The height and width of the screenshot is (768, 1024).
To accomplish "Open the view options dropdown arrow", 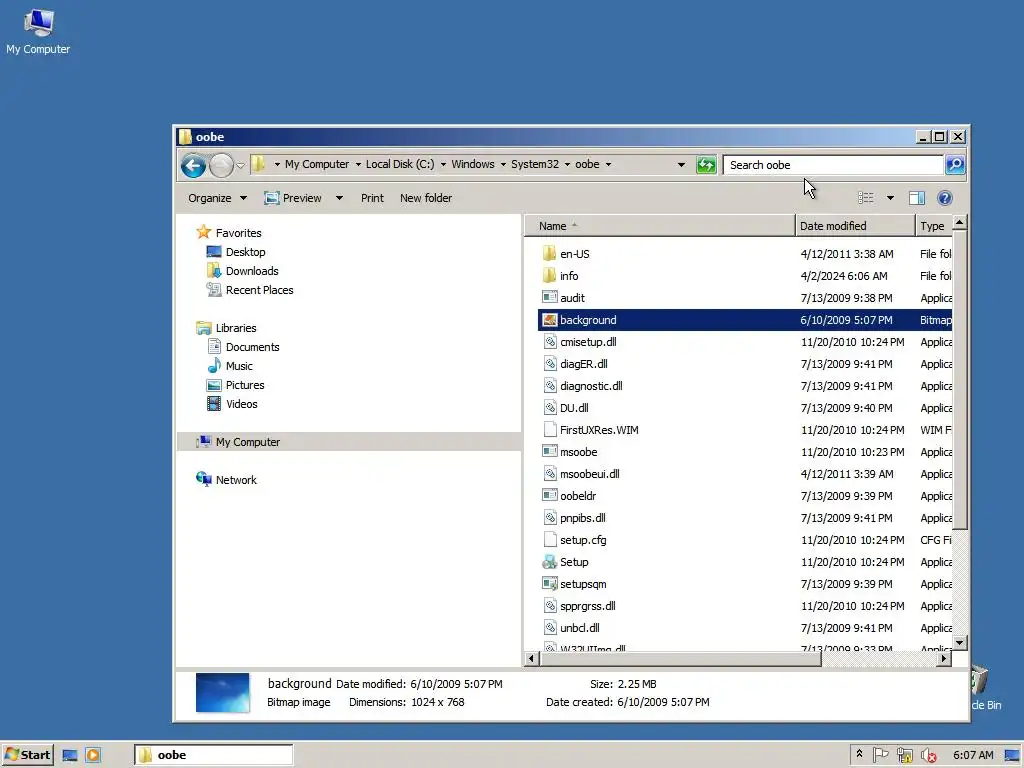I will coord(890,197).
